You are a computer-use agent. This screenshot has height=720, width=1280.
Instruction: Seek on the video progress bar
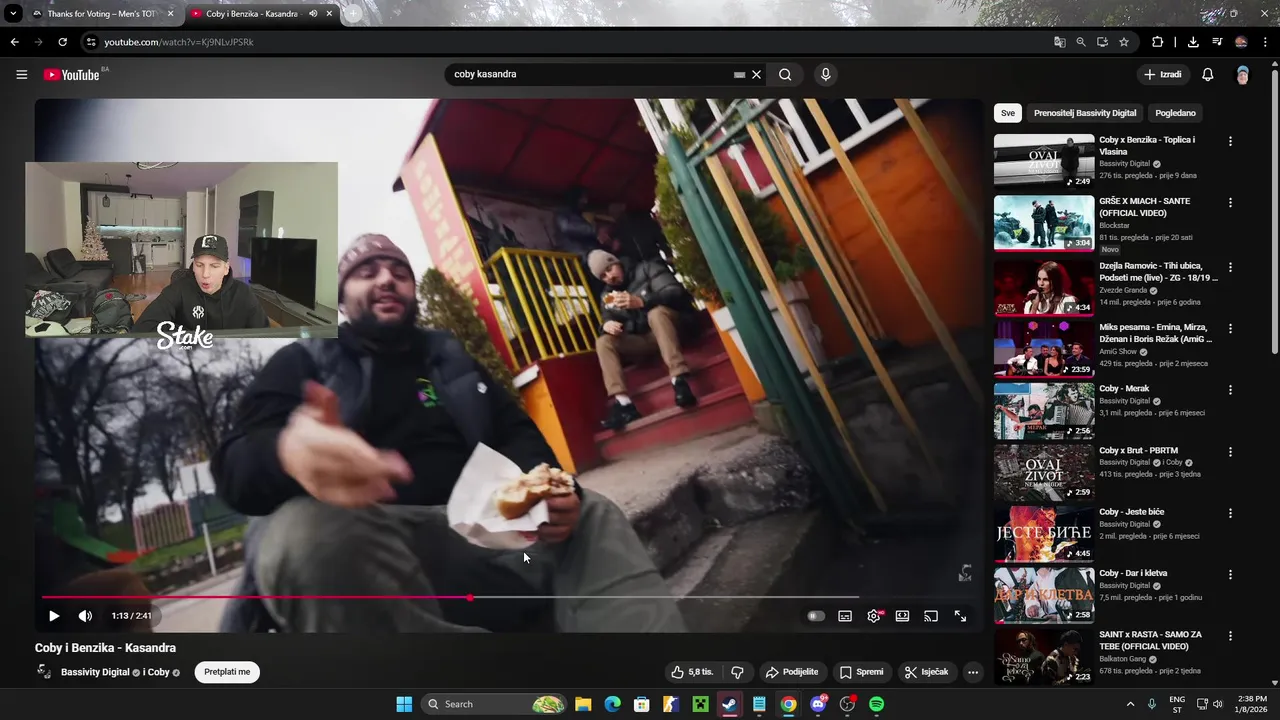[510, 598]
